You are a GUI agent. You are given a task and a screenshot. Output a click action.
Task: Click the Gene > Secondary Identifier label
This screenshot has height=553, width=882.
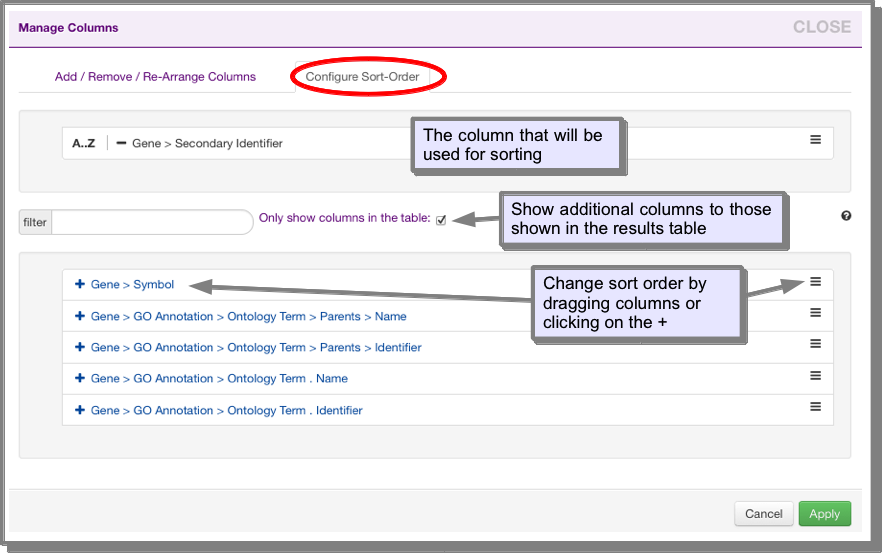[207, 143]
